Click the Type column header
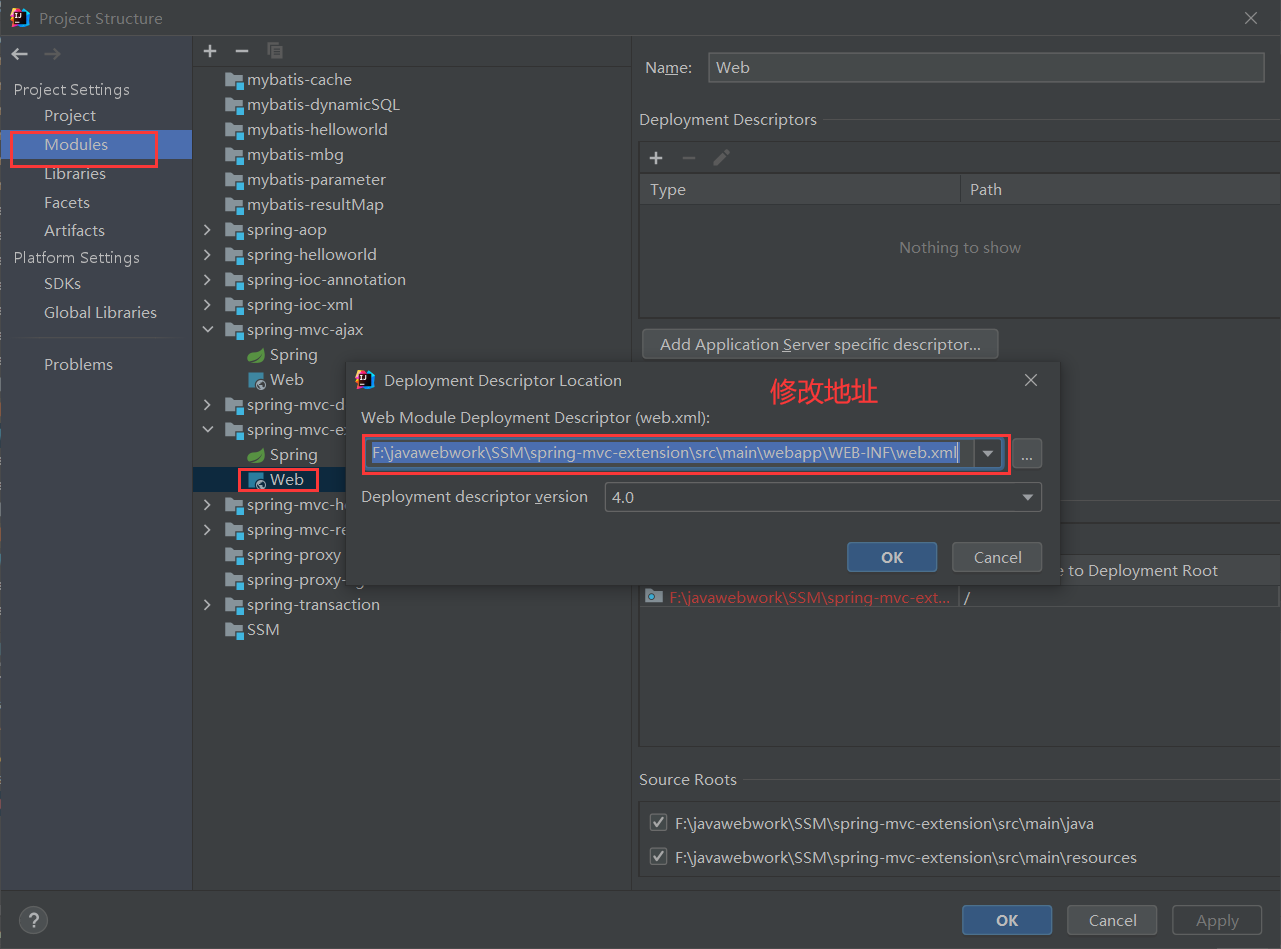Image resolution: width=1281 pixels, height=949 pixels. 800,190
